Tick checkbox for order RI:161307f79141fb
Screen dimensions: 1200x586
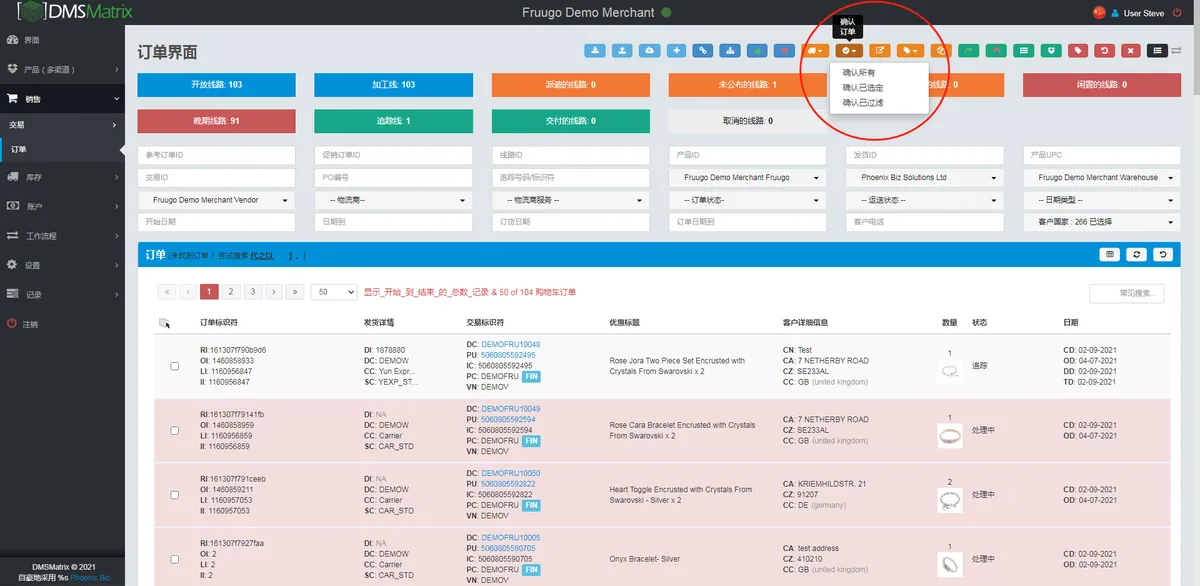(174, 430)
